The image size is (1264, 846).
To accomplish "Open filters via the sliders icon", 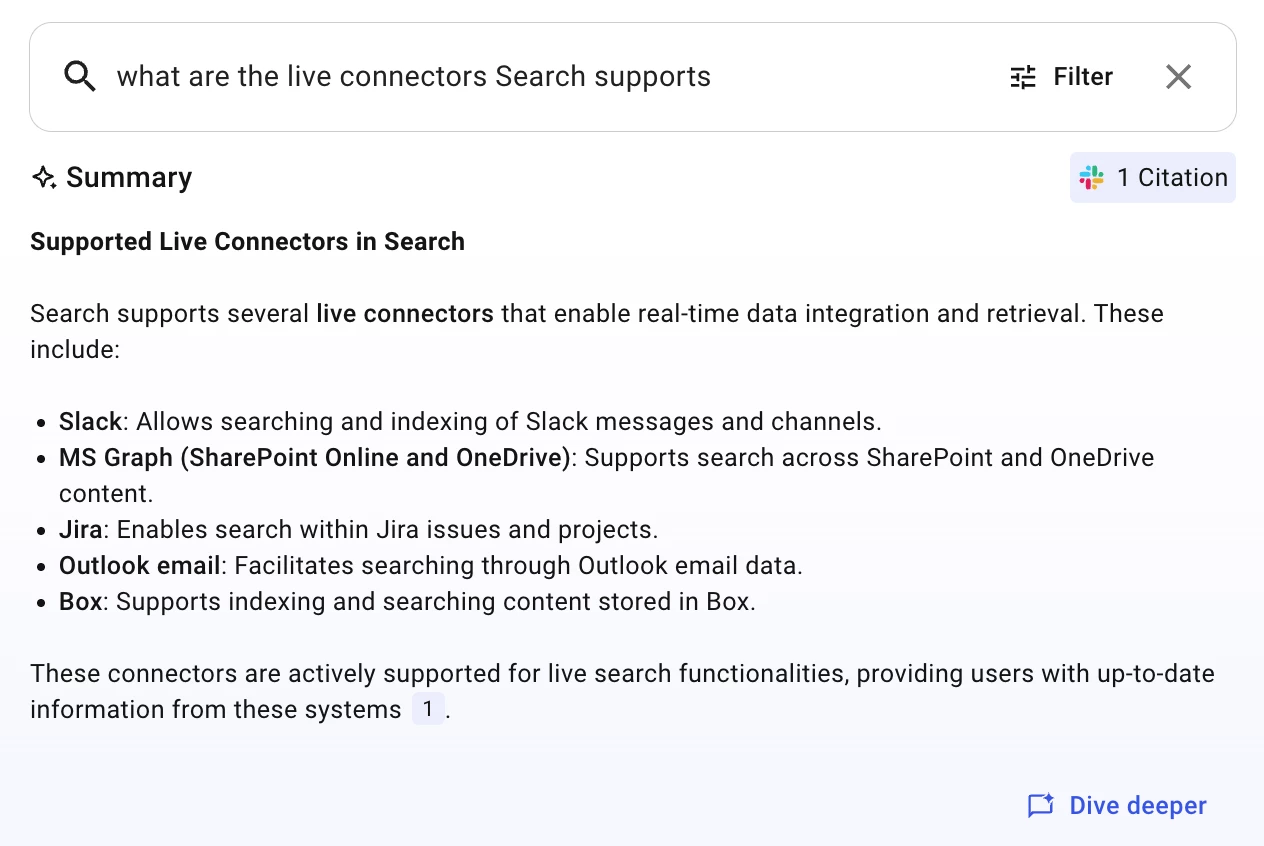I will click(1023, 77).
